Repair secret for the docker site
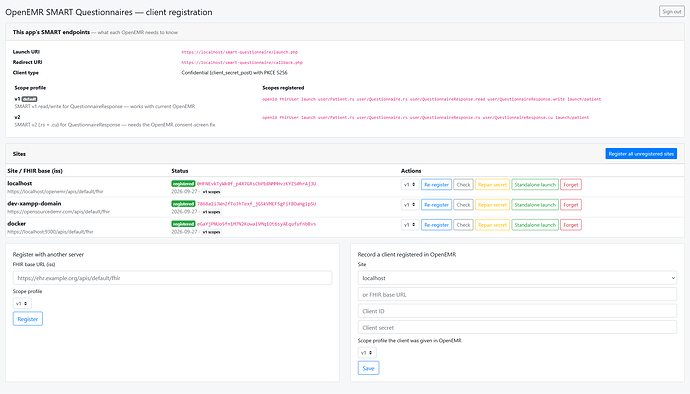This screenshot has height=394, width=690. 492,225
